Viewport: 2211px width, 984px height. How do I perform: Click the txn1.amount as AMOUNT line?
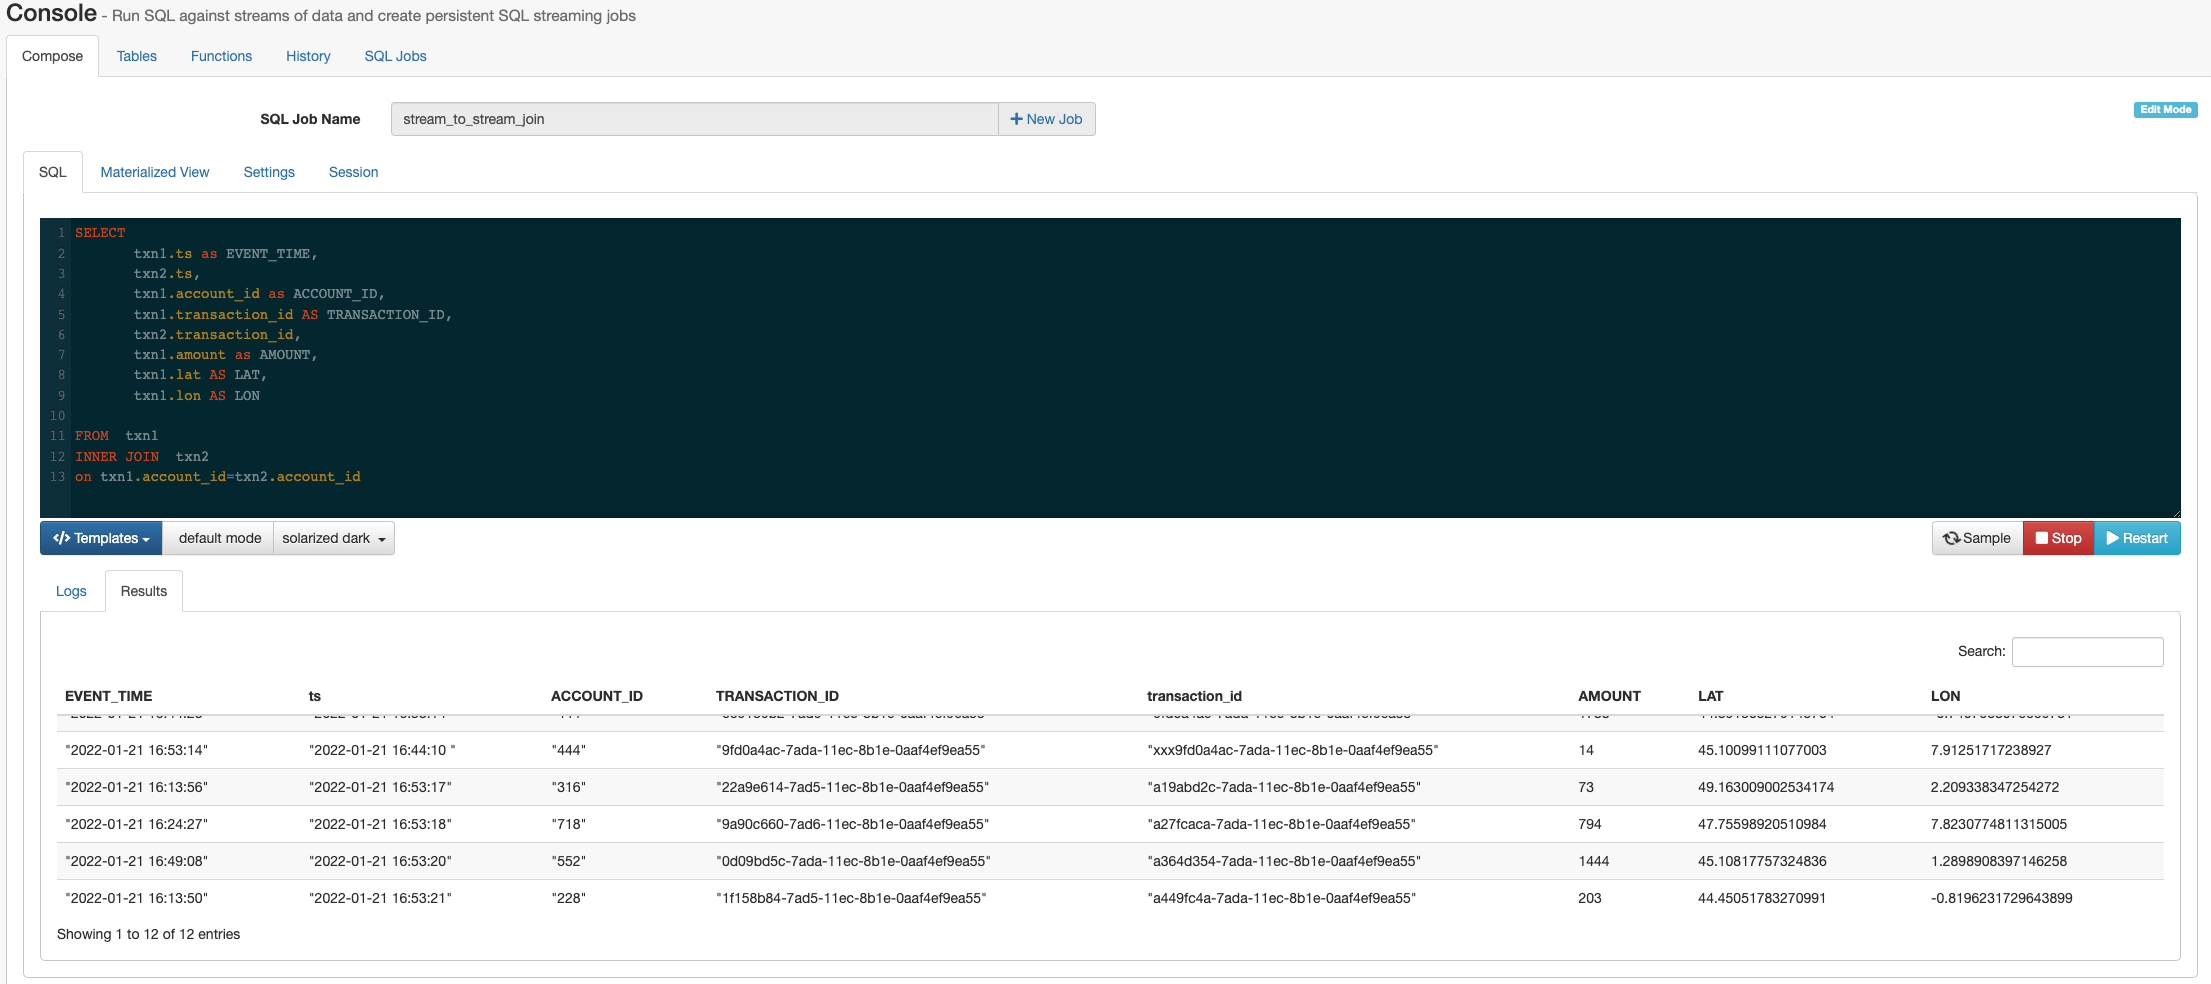tap(225, 355)
